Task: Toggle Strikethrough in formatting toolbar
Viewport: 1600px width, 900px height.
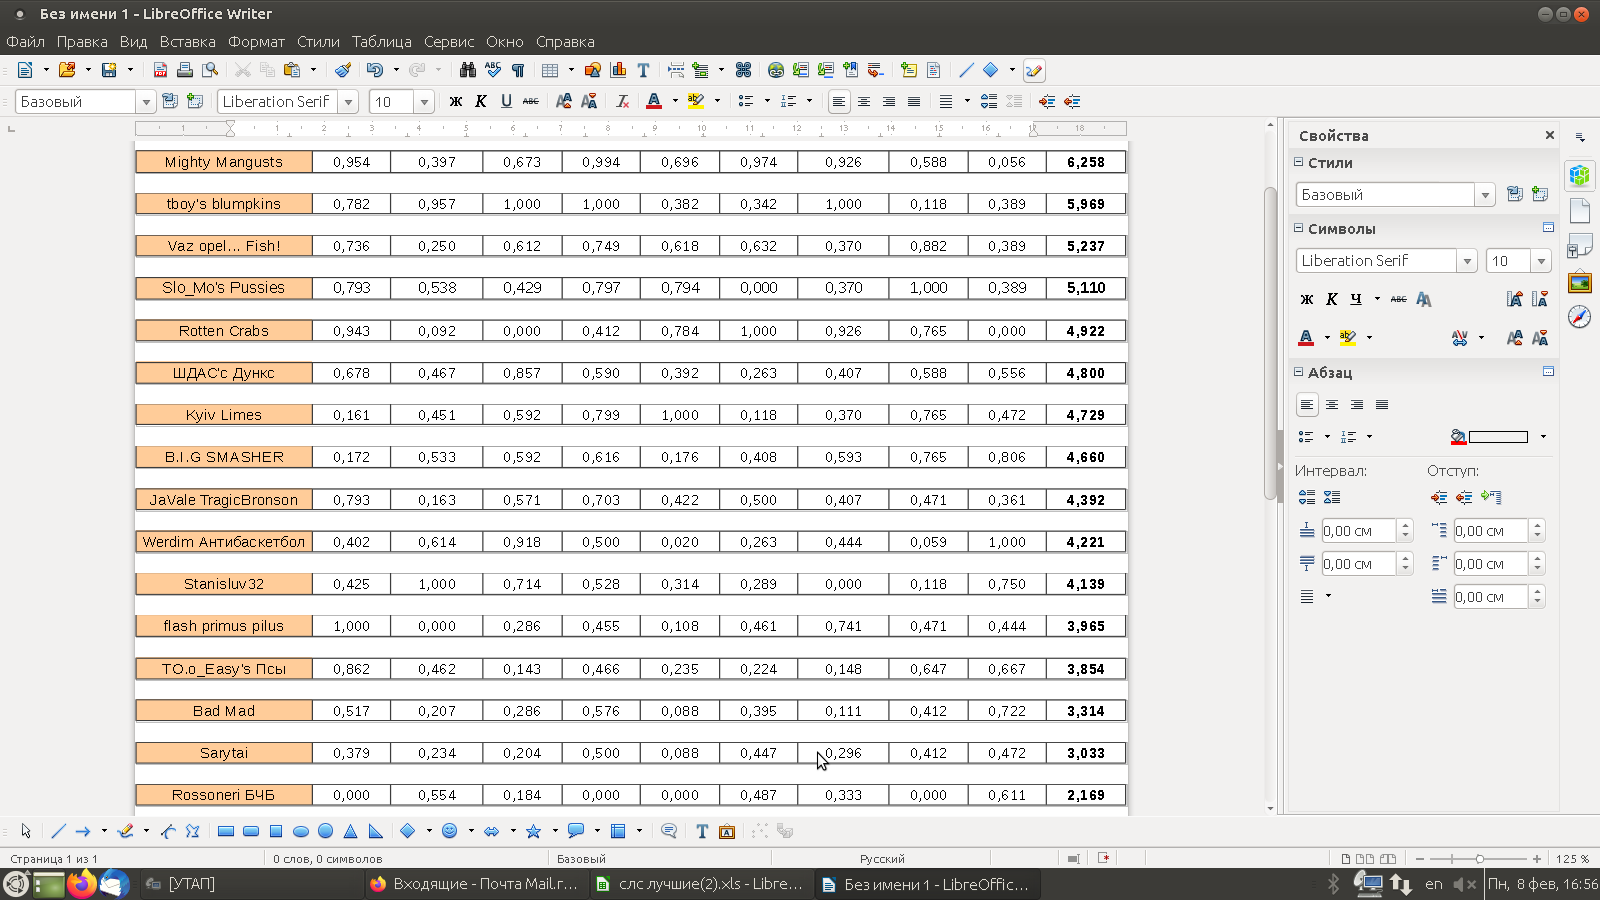Action: click(531, 101)
